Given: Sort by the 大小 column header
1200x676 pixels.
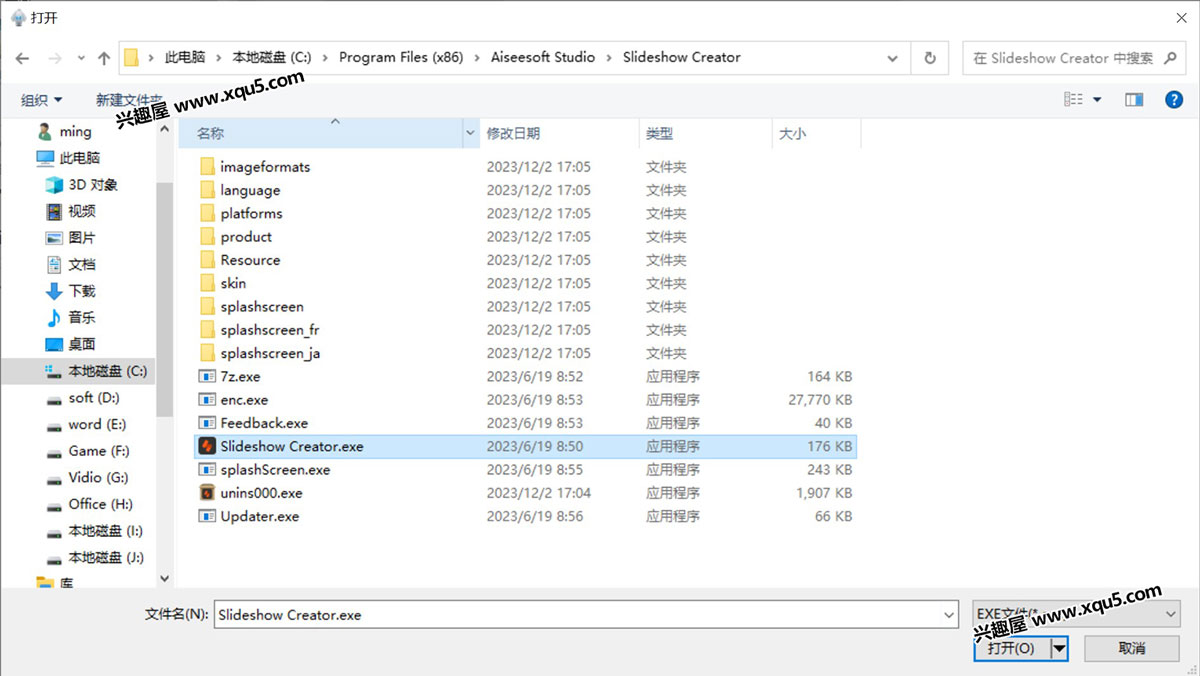Looking at the screenshot, I should tap(816, 133).
